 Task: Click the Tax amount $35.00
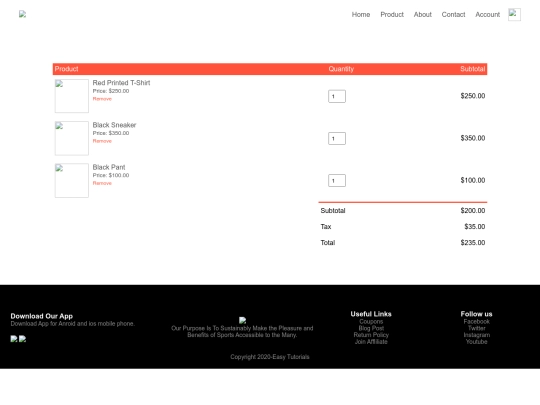click(475, 227)
